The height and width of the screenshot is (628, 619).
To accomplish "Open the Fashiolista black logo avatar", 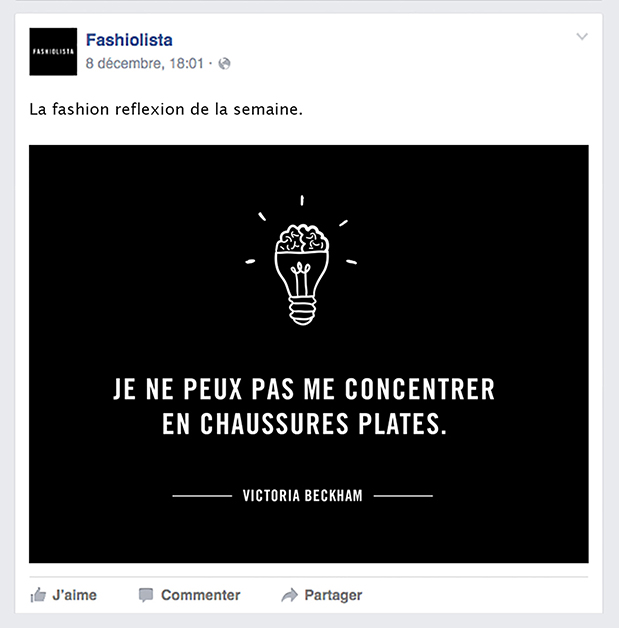I will [53, 52].
